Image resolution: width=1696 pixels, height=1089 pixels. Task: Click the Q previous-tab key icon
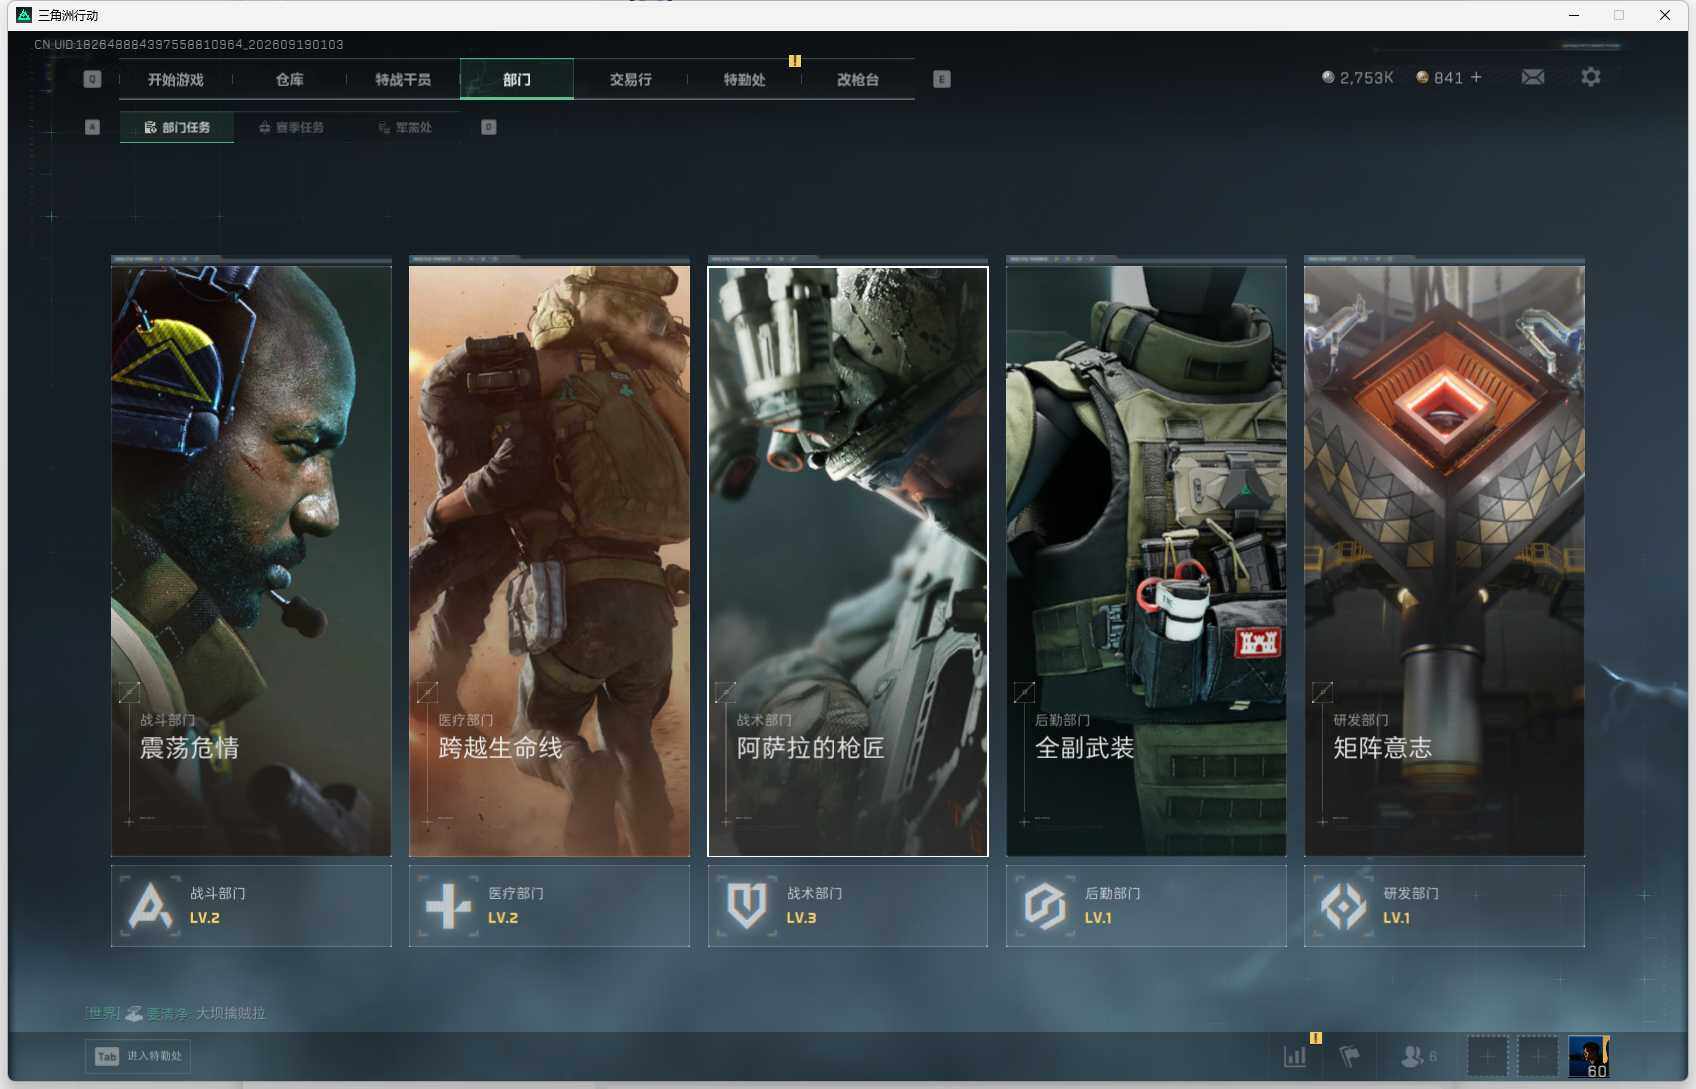pyautogui.click(x=92, y=79)
